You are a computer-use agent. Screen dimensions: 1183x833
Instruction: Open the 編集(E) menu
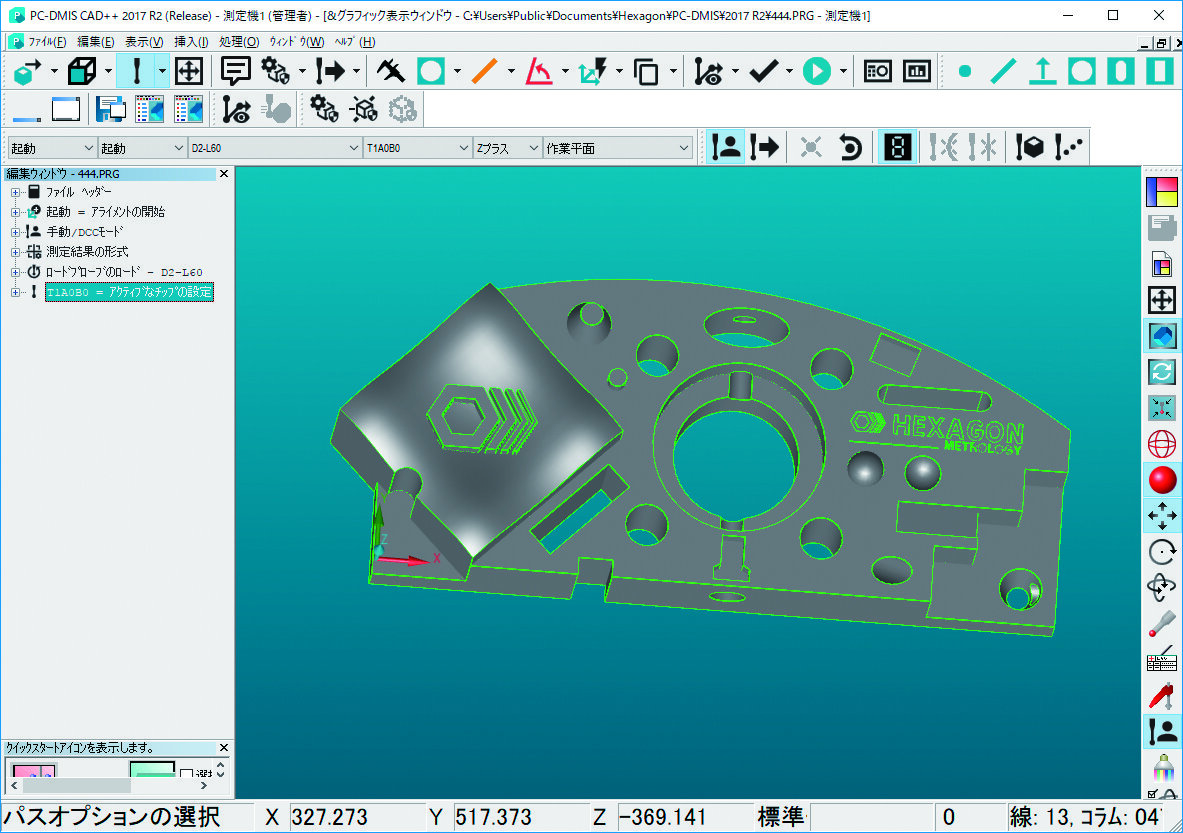click(96, 41)
